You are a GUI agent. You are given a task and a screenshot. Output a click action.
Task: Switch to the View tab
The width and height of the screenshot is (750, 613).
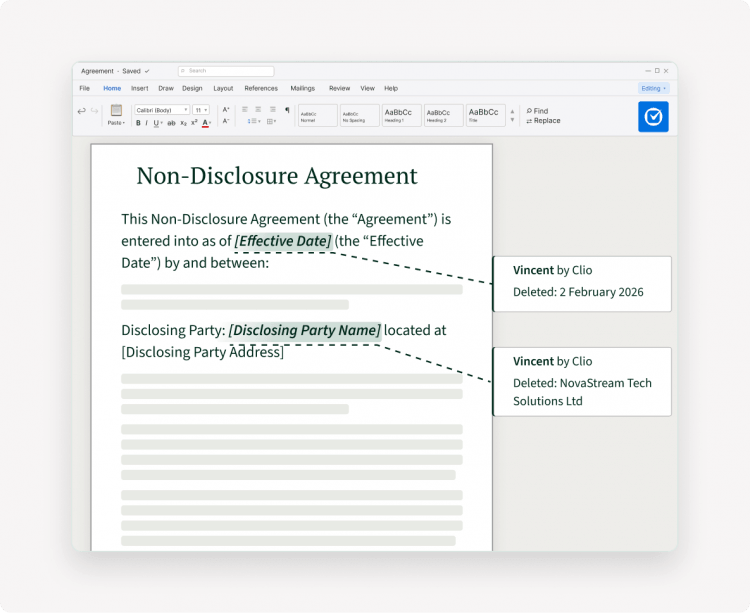coord(367,88)
